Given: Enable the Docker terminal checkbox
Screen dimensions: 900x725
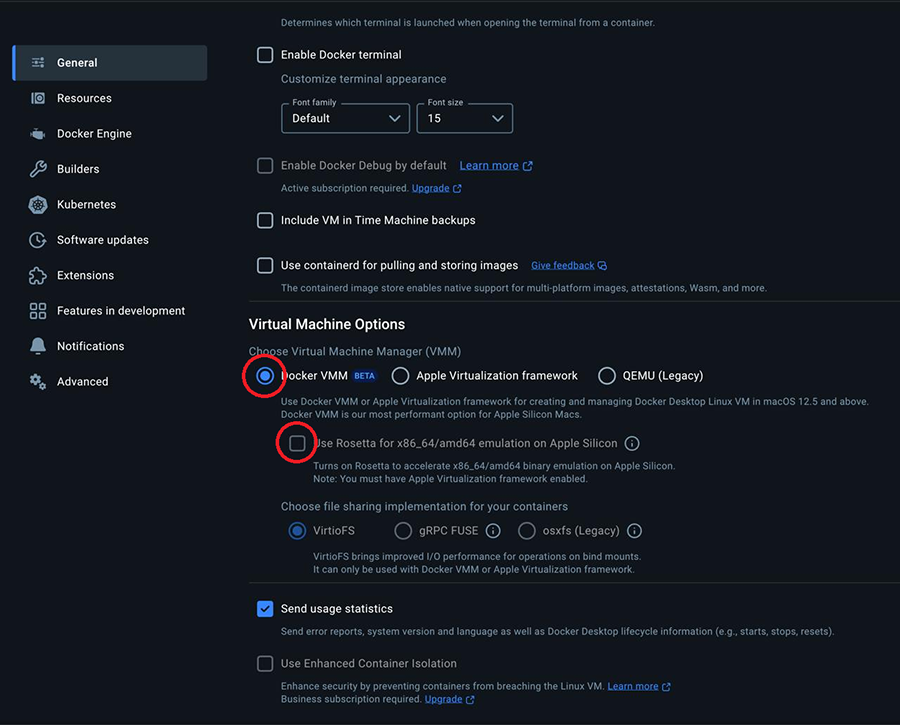Looking at the screenshot, I should pyautogui.click(x=265, y=55).
